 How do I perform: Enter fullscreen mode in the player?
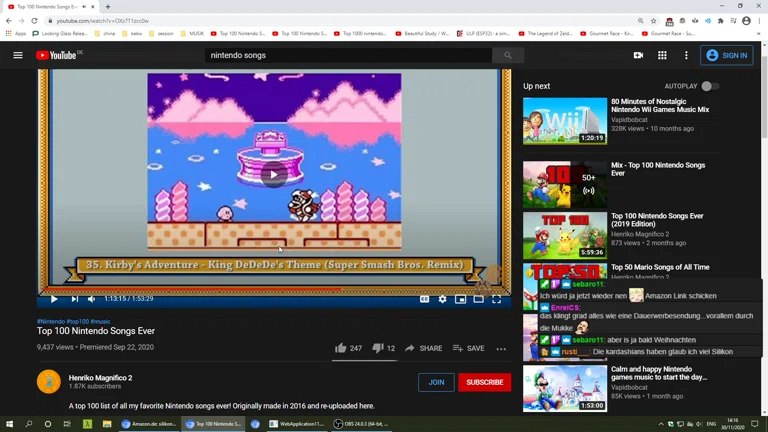pos(496,299)
